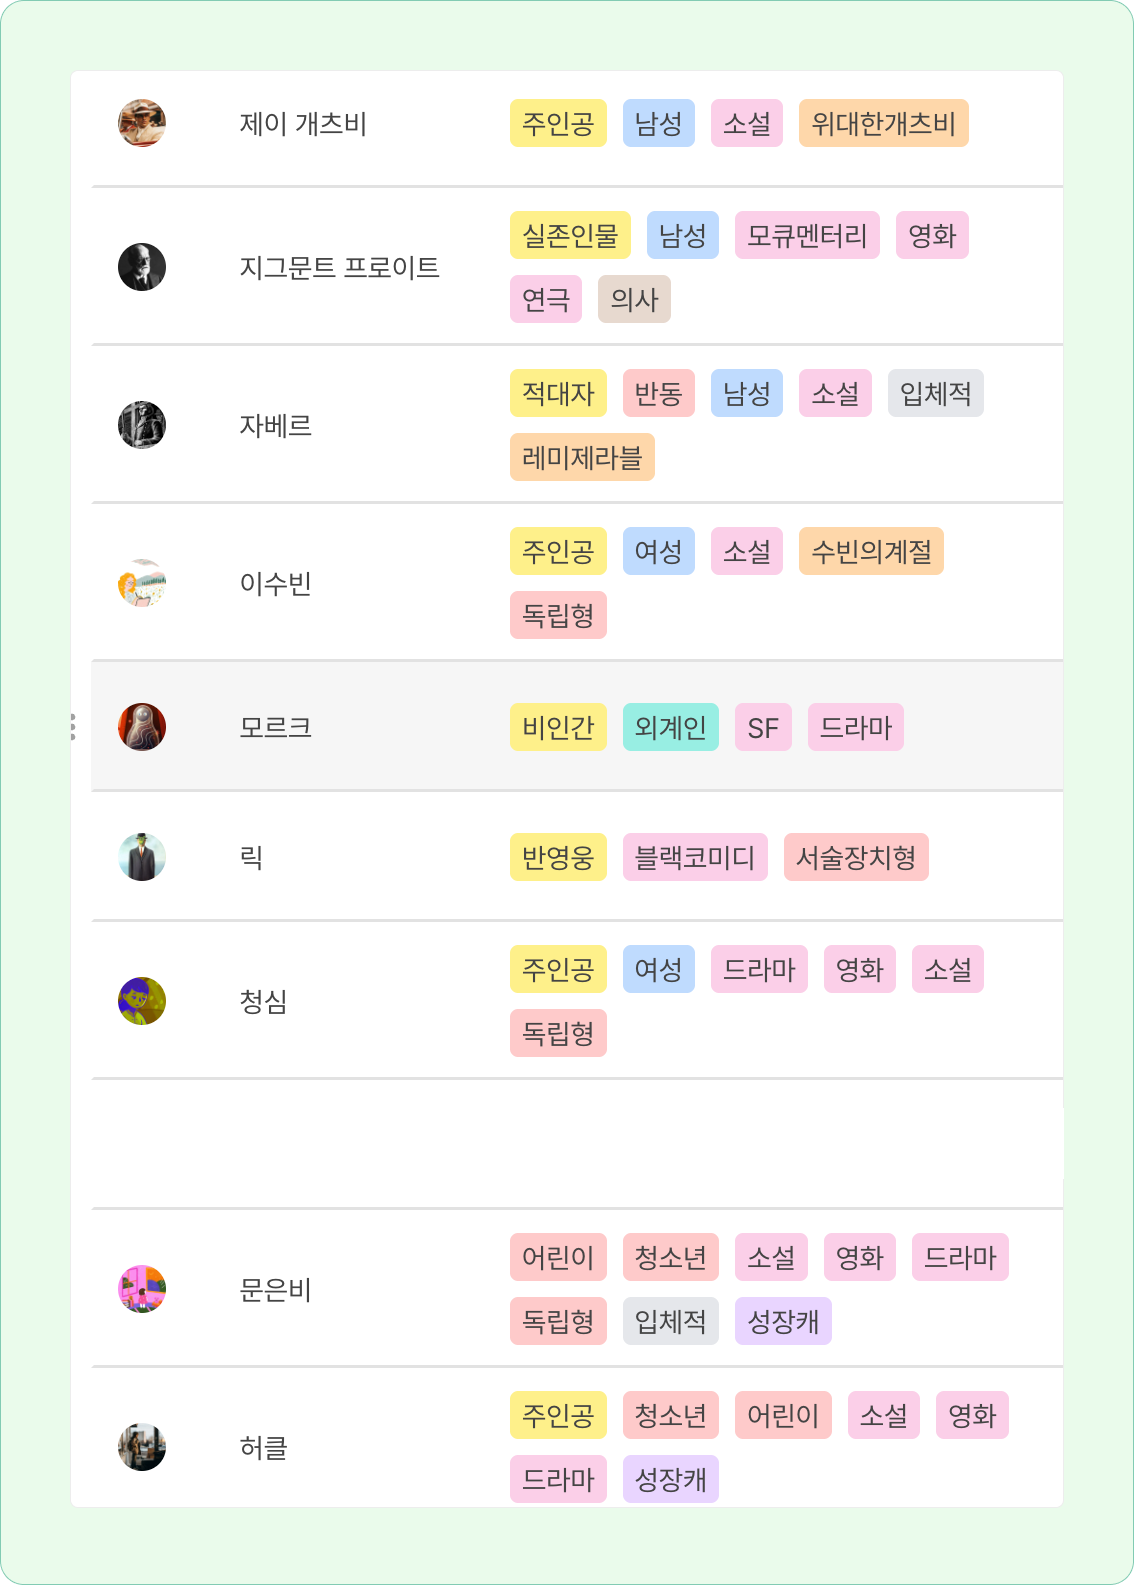This screenshot has width=1134, height=1585.
Task: Select 모르크's red avatar icon
Action: coord(142,727)
